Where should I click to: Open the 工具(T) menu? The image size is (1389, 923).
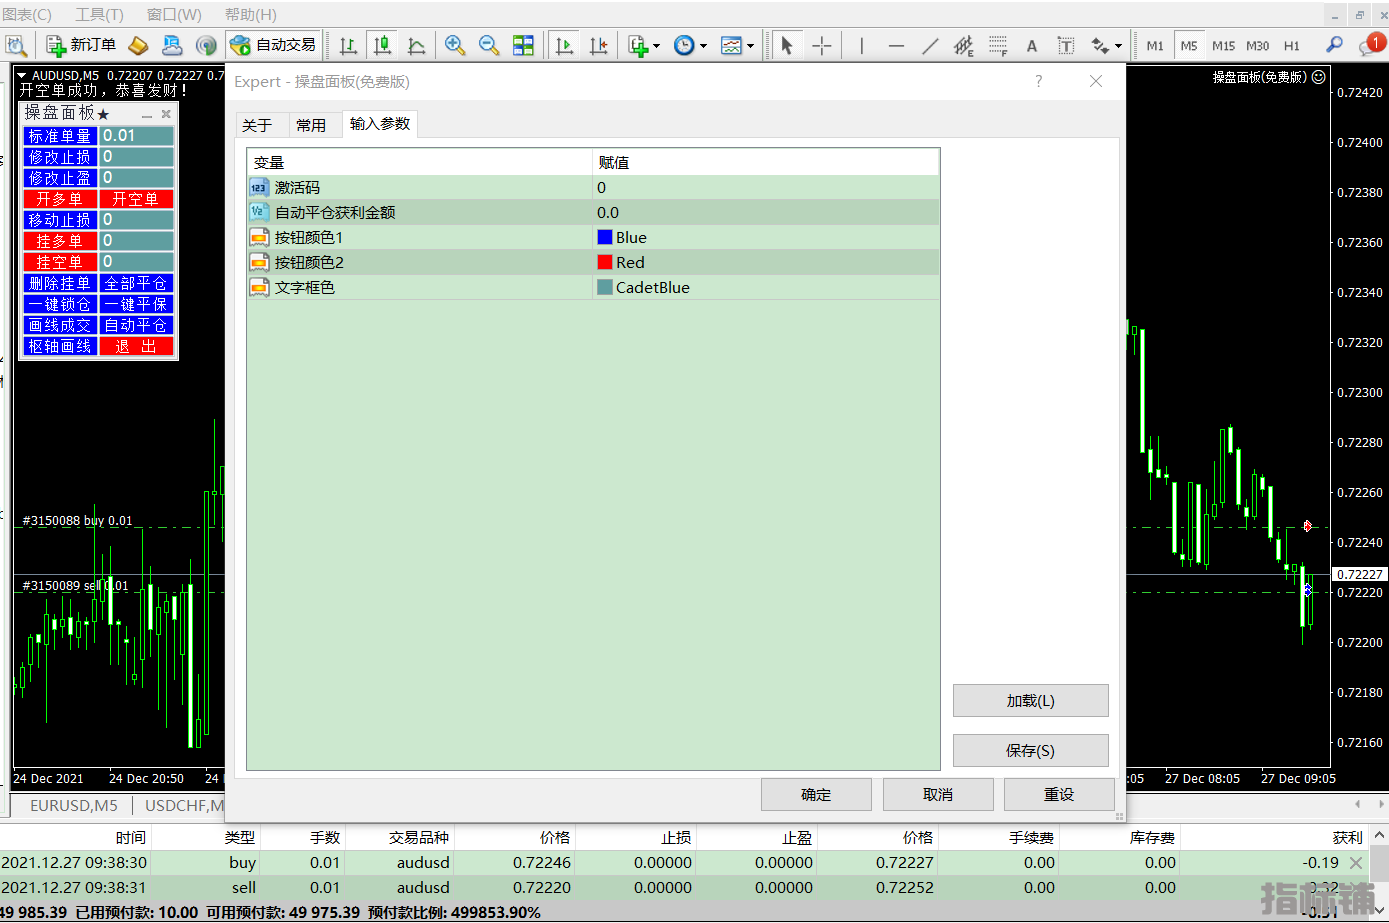tap(99, 15)
